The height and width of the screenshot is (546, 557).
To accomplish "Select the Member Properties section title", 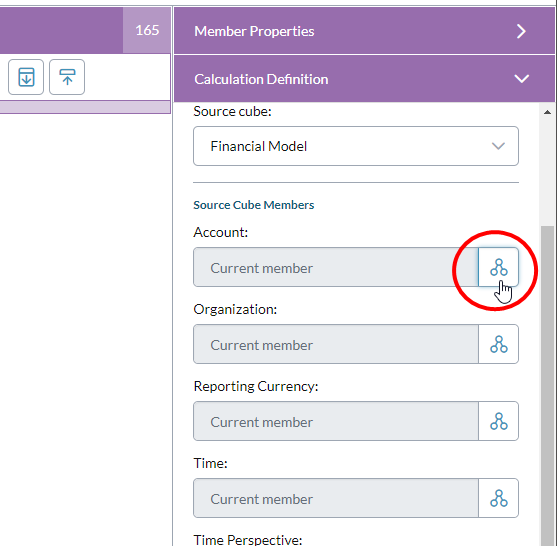I will [254, 31].
